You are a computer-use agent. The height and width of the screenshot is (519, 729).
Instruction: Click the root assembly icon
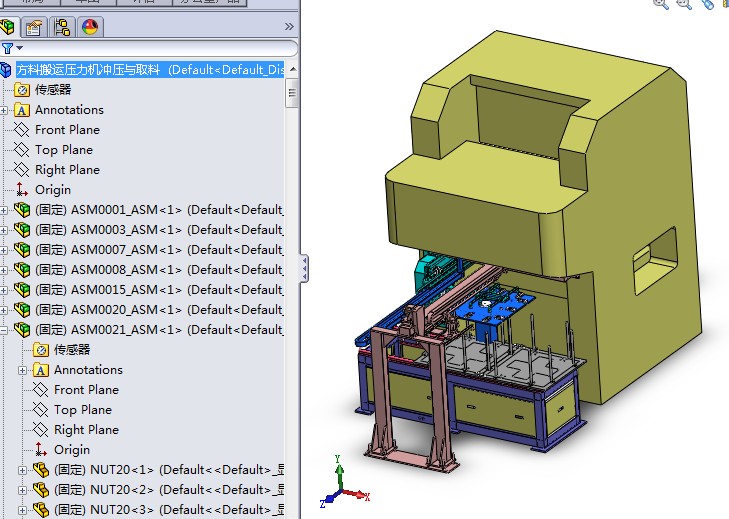tap(6, 70)
